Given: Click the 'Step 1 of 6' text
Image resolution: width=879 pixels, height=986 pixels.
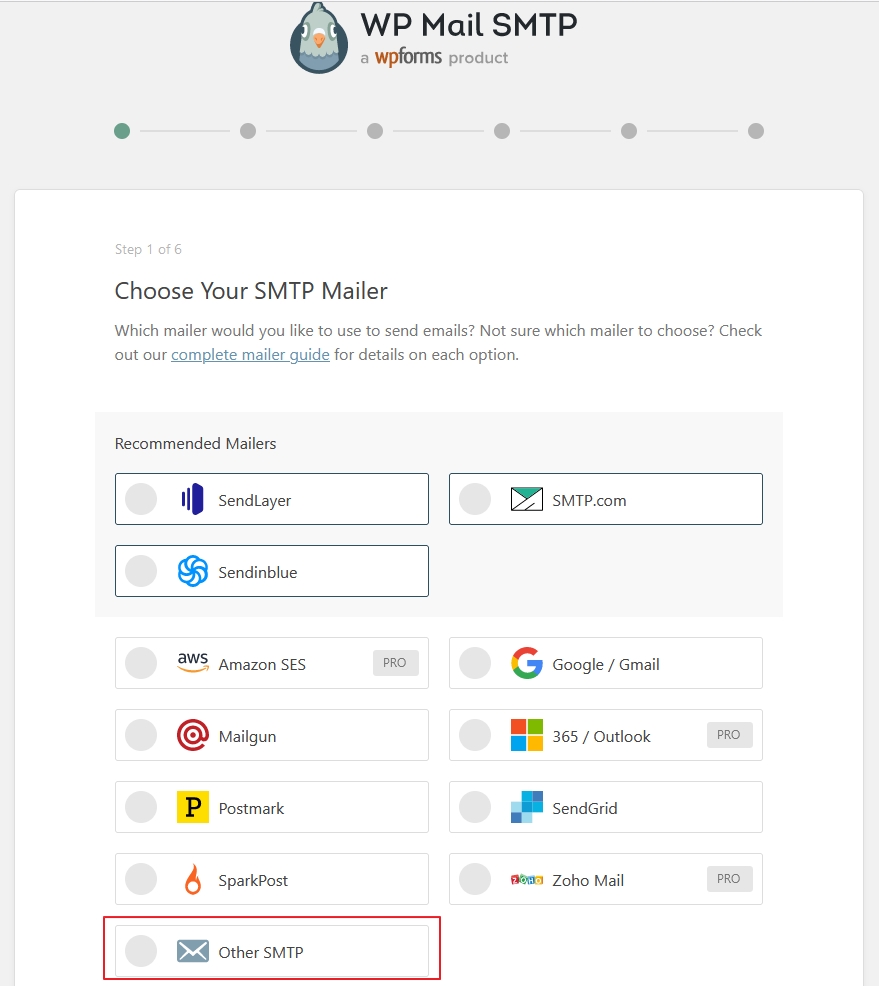Looking at the screenshot, I should [x=148, y=249].
